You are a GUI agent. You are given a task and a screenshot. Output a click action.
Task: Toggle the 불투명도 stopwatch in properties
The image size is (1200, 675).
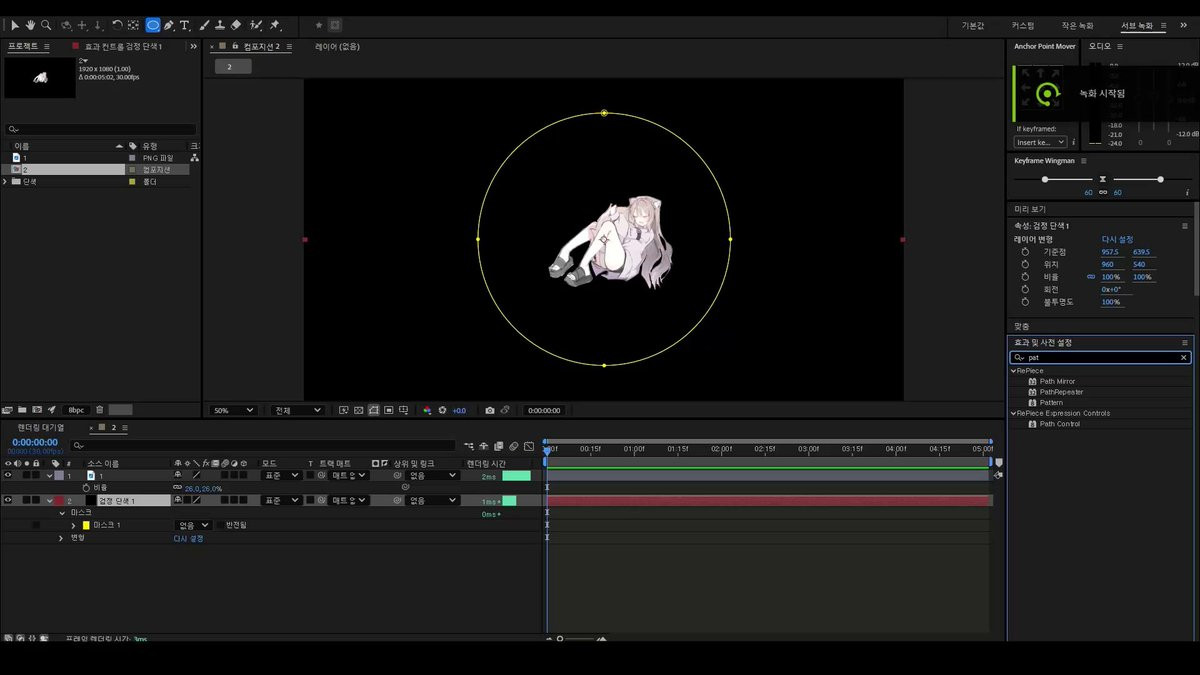click(1025, 302)
